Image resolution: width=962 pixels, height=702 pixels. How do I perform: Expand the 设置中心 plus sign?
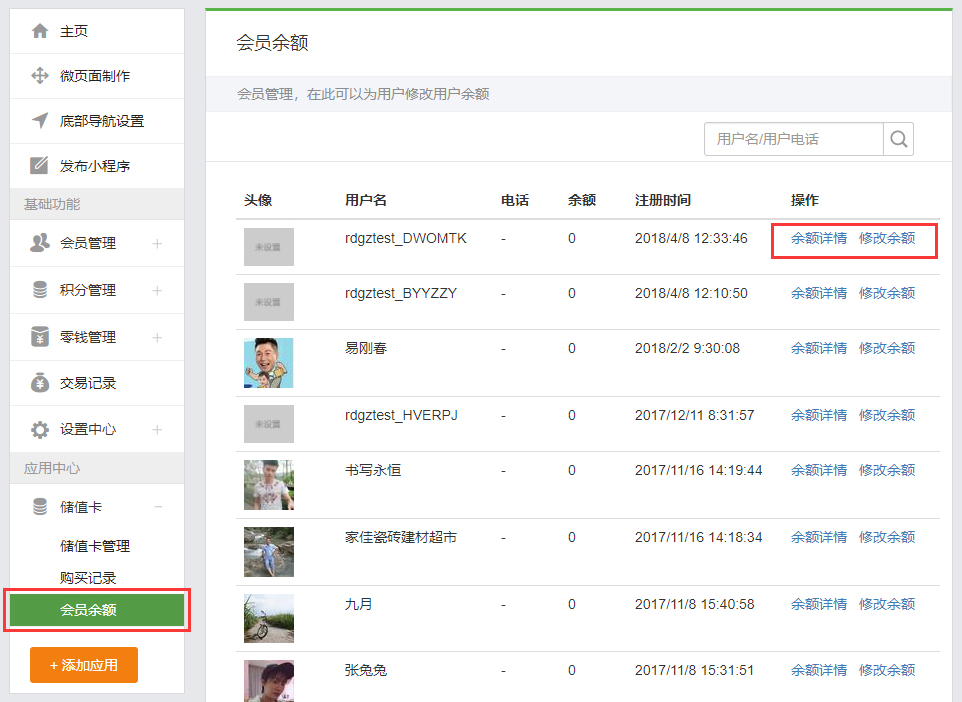coord(157,430)
